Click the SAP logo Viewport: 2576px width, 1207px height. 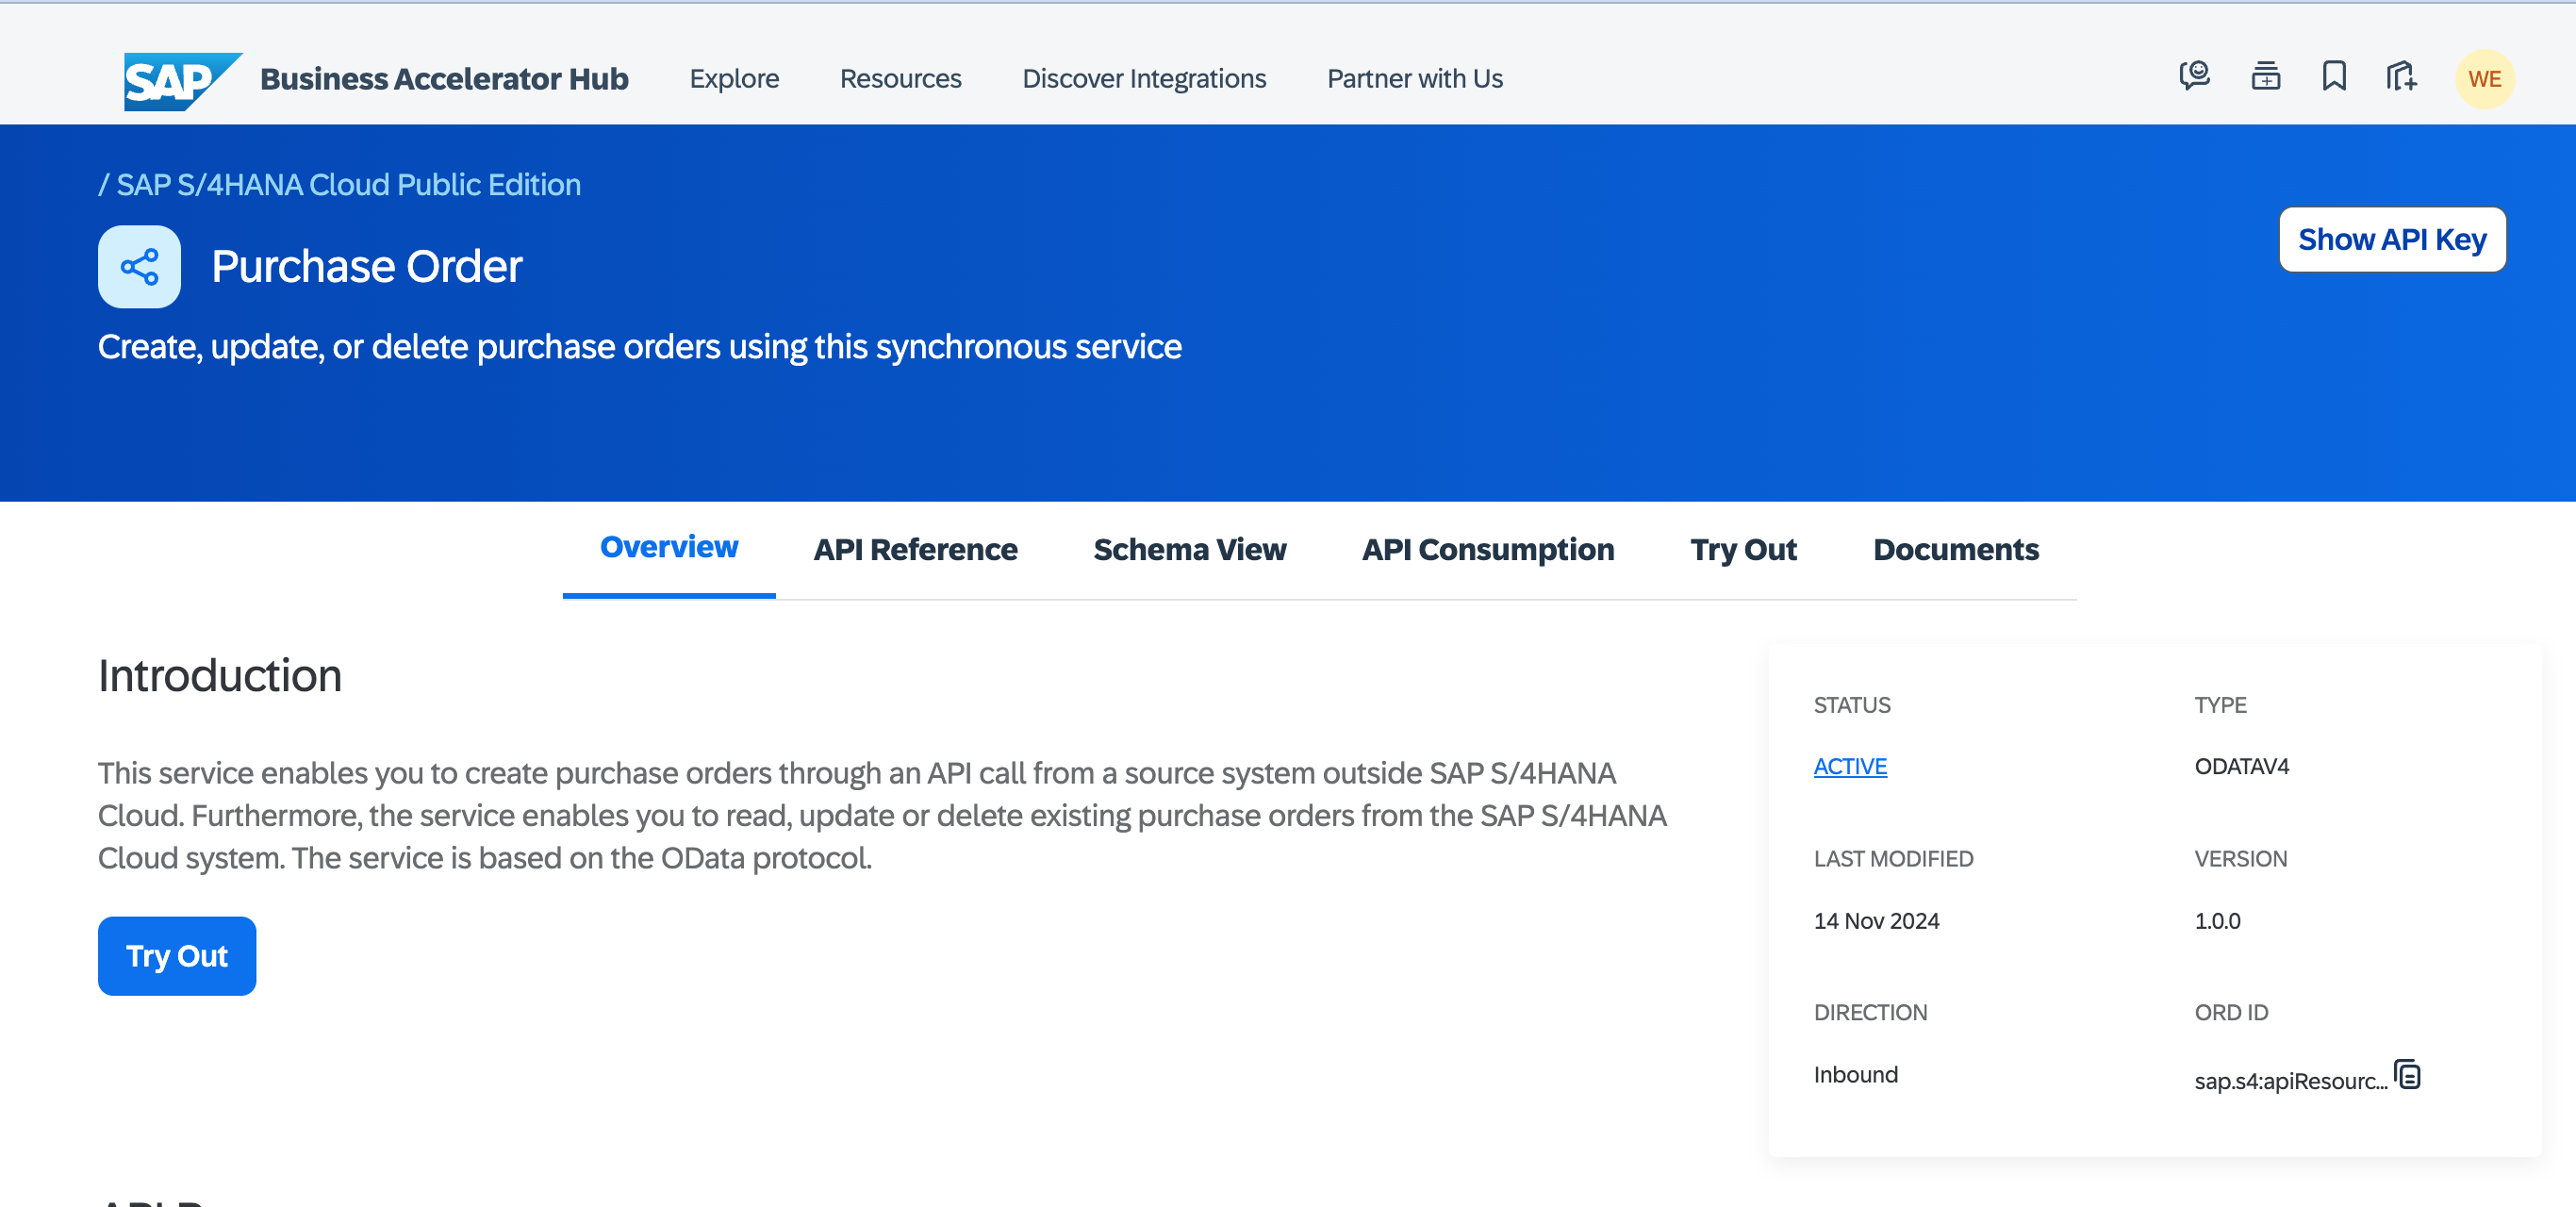pos(183,80)
